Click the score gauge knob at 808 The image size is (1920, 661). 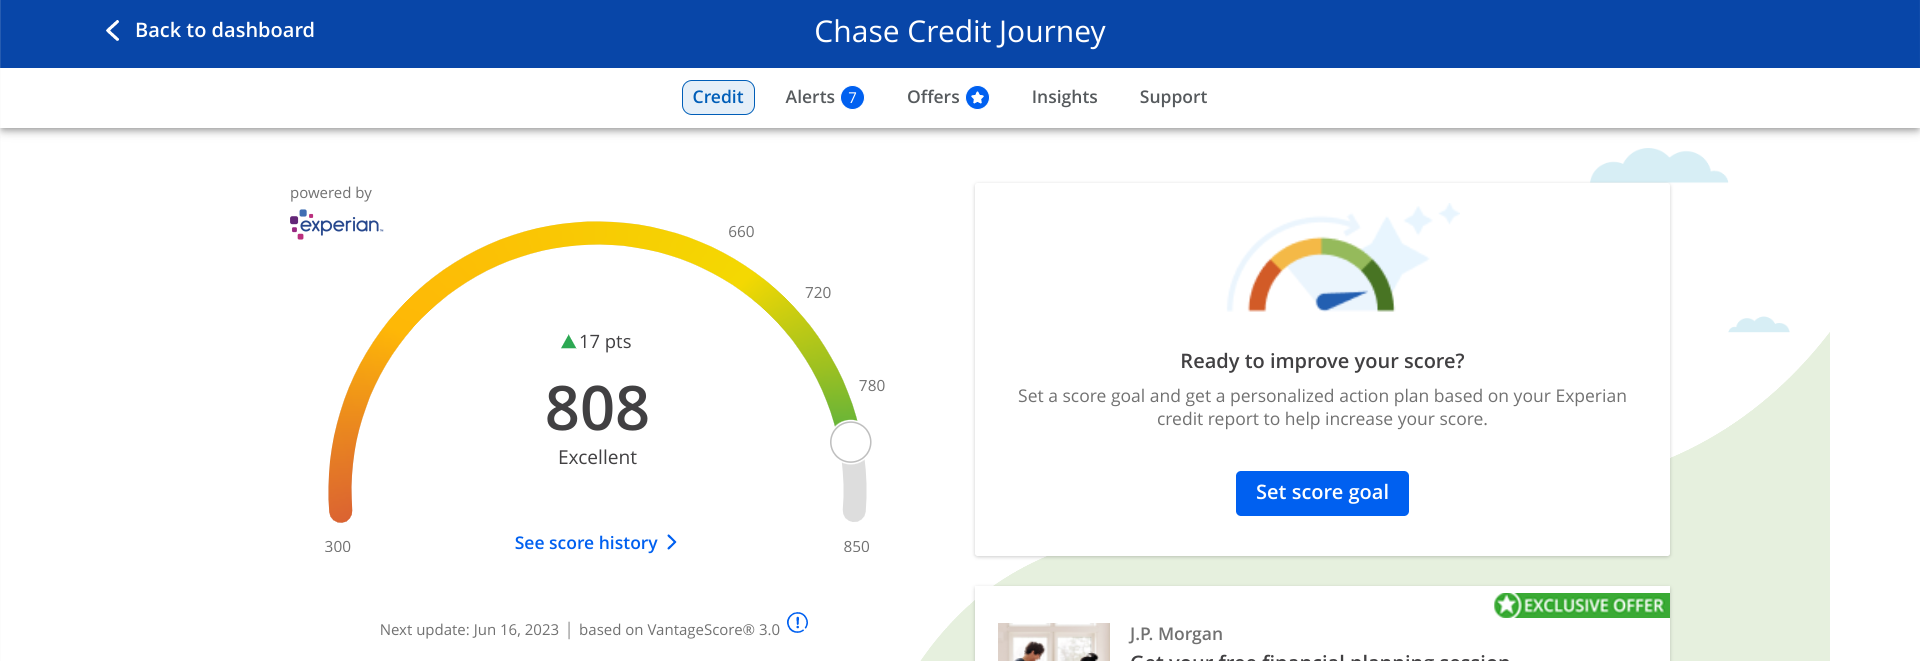tap(851, 442)
